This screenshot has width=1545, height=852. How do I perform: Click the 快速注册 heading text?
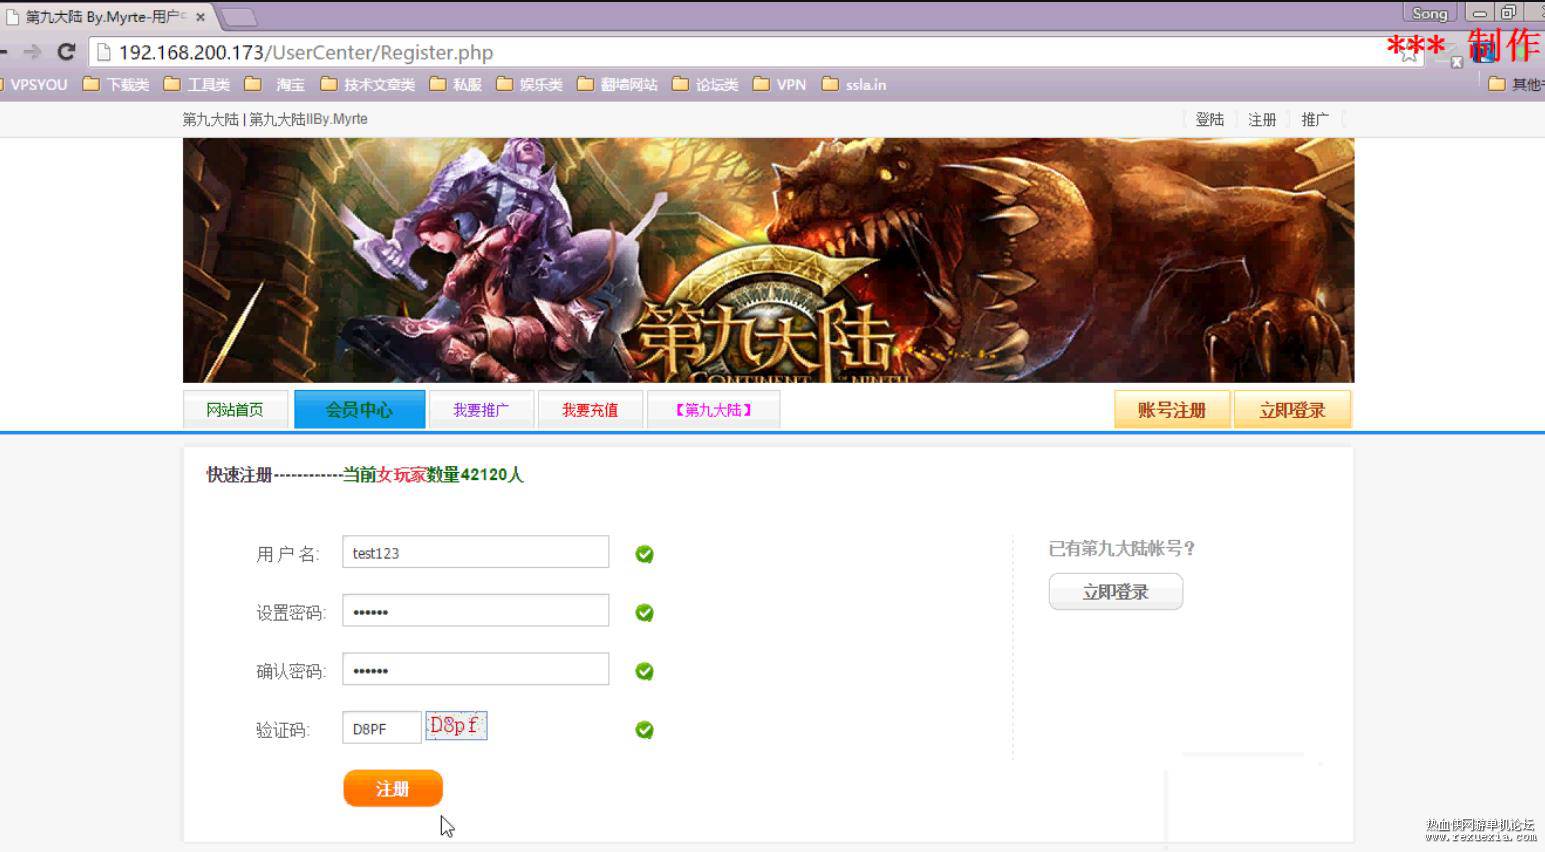239,475
